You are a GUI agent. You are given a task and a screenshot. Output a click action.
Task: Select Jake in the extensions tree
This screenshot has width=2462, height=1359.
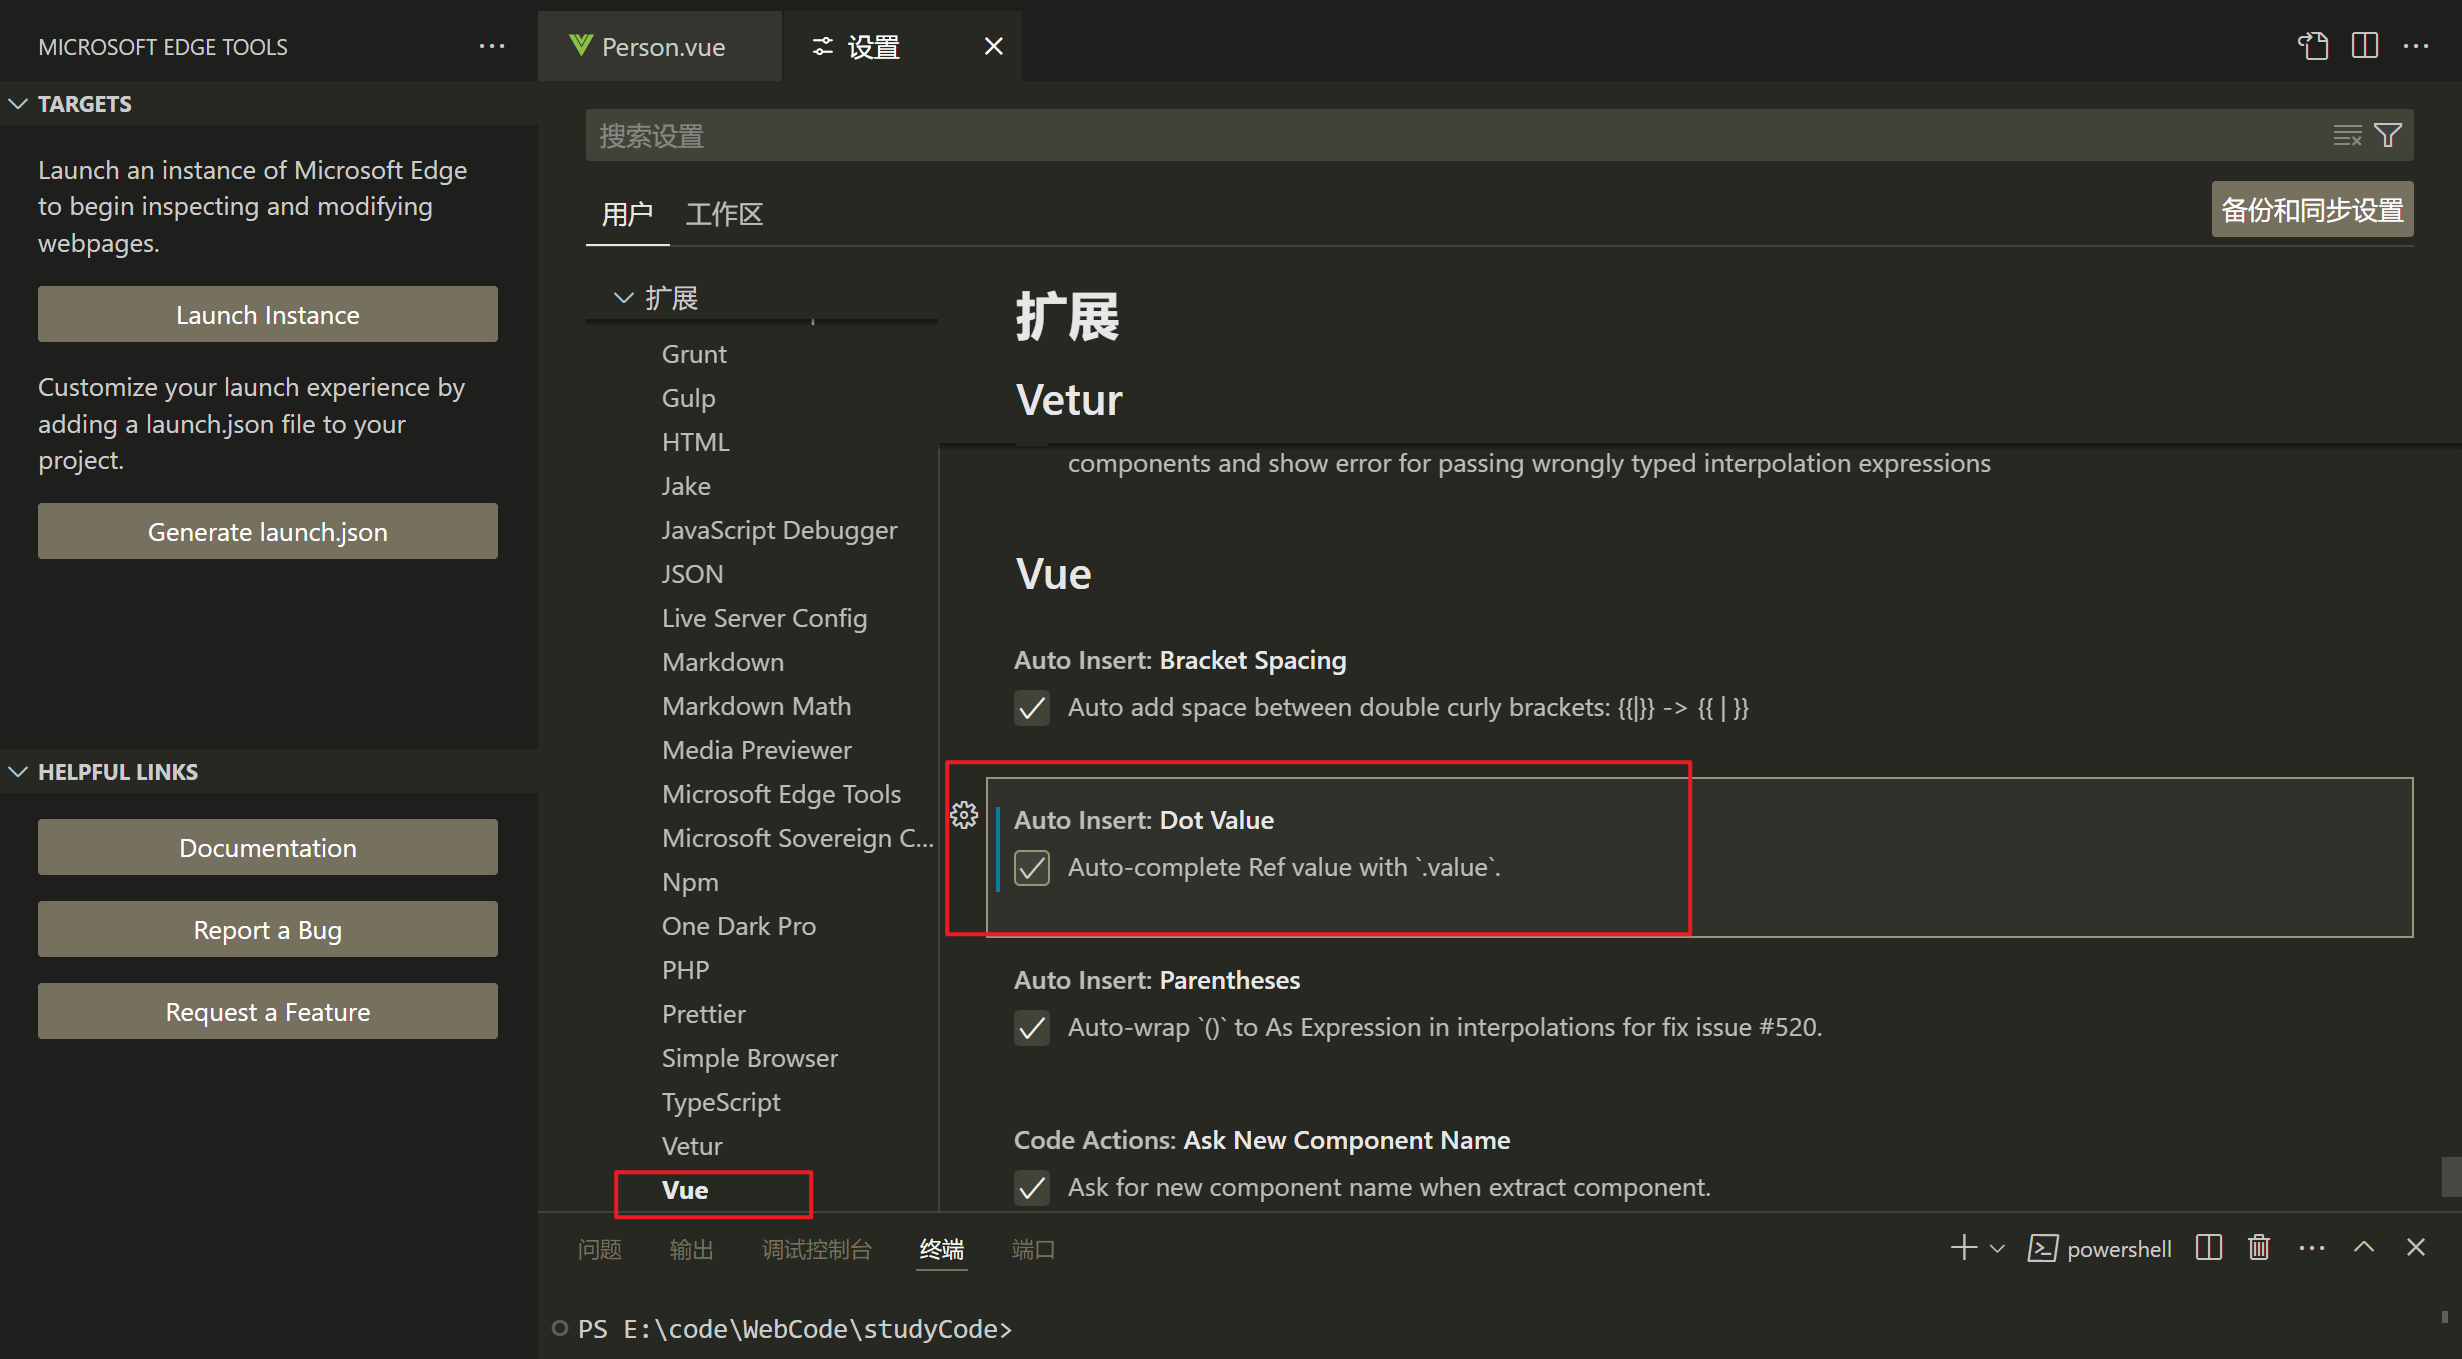[686, 486]
